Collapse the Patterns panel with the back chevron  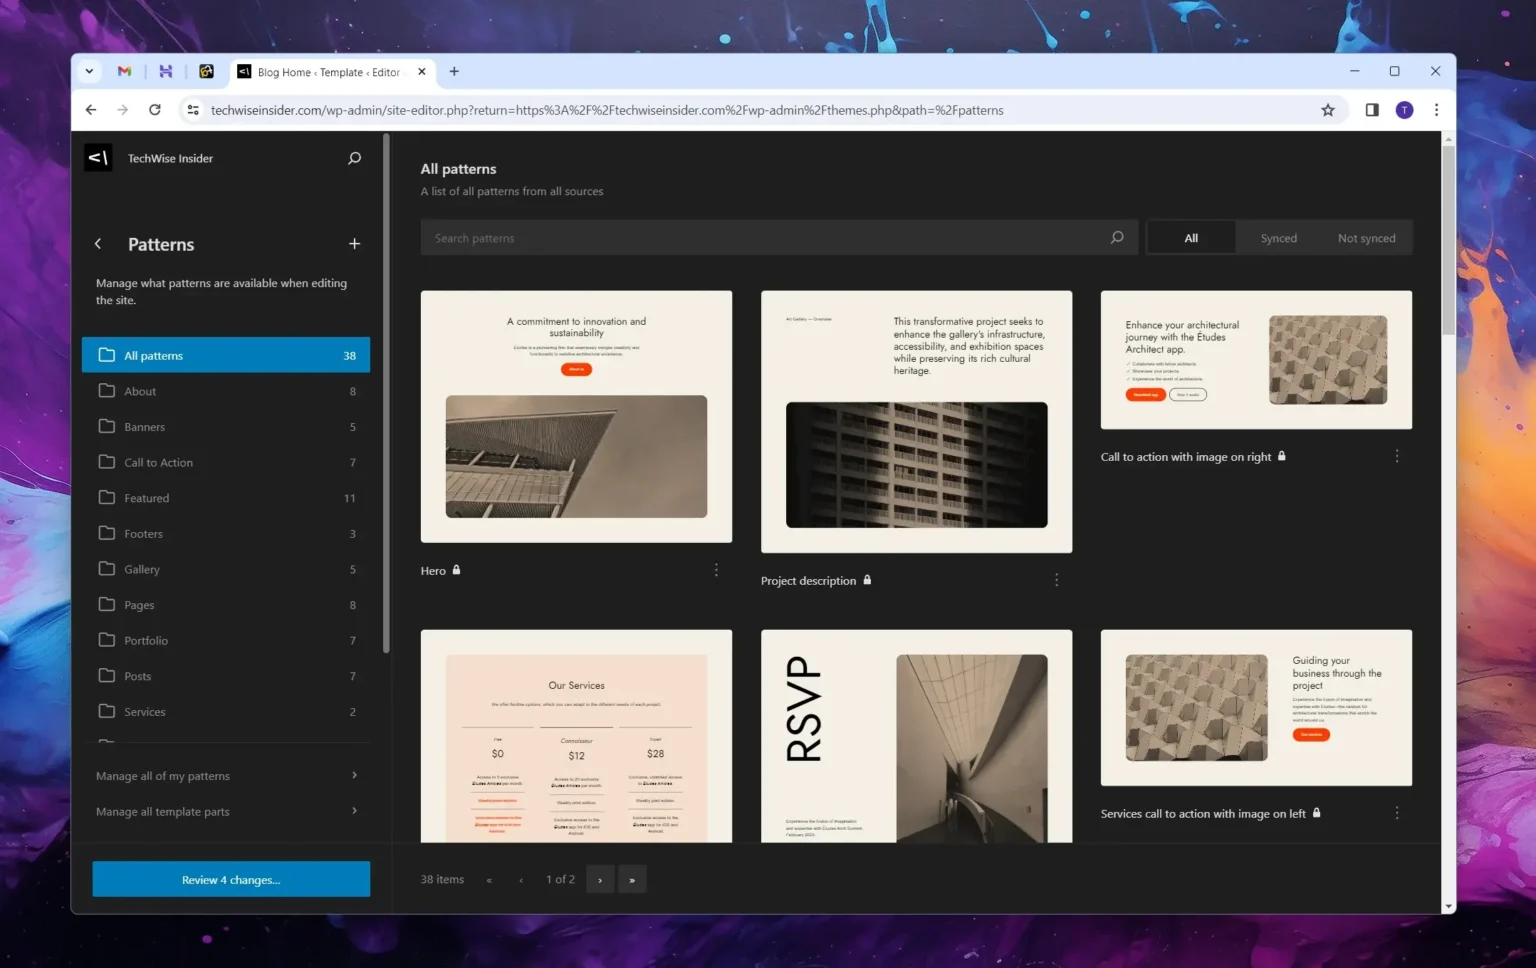pyautogui.click(x=98, y=243)
